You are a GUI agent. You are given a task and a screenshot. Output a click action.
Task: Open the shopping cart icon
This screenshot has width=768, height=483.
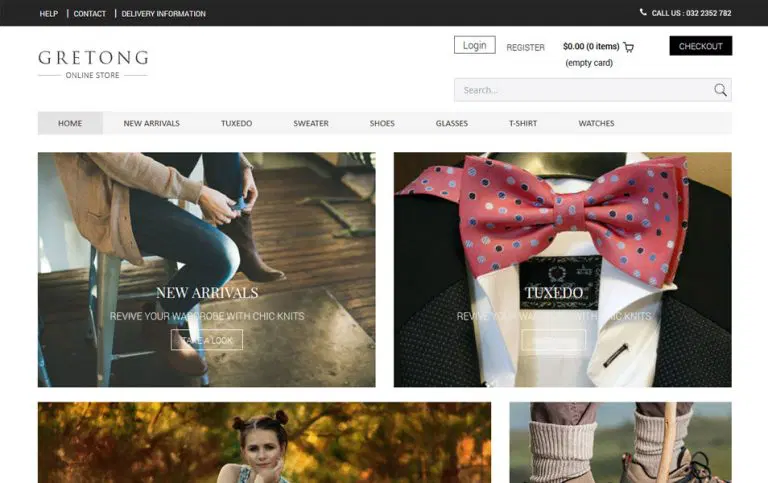tap(629, 47)
